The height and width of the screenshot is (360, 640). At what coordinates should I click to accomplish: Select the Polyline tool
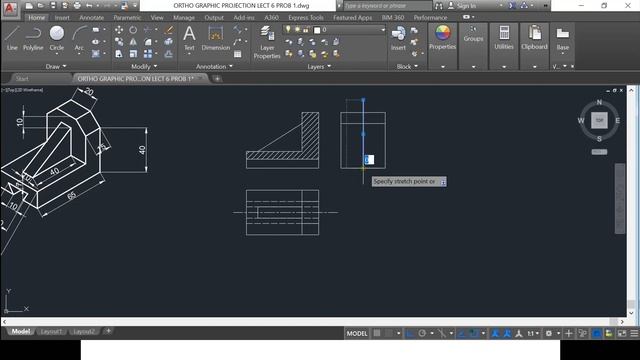(x=33, y=38)
